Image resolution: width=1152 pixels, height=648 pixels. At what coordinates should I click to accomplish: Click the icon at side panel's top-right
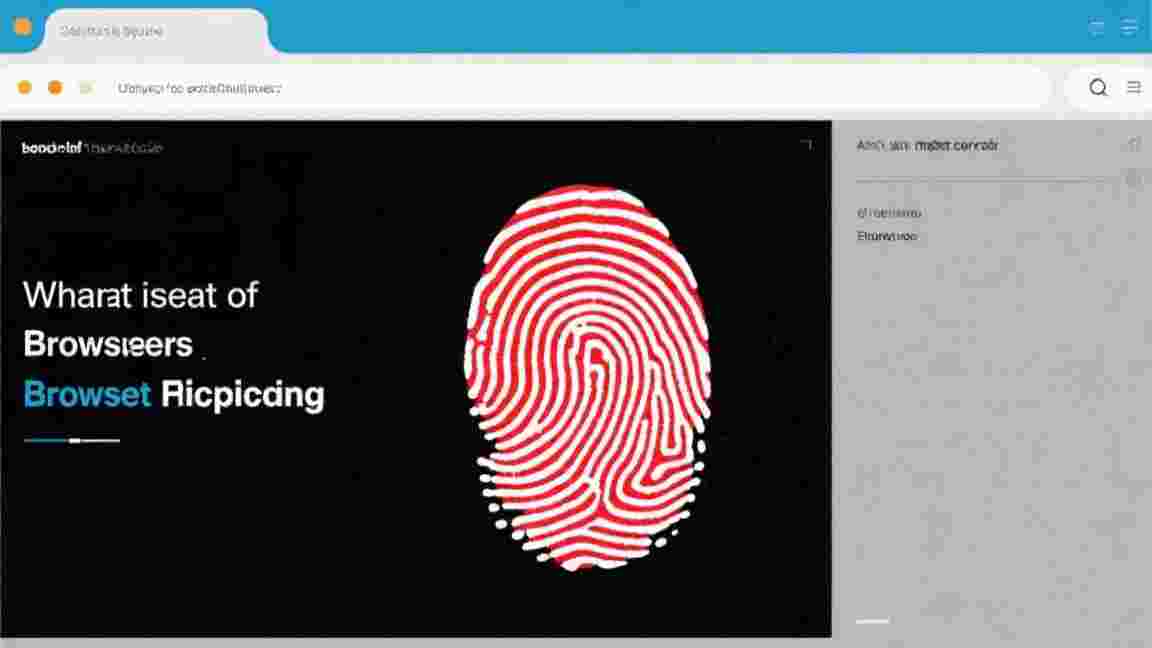point(1134,145)
